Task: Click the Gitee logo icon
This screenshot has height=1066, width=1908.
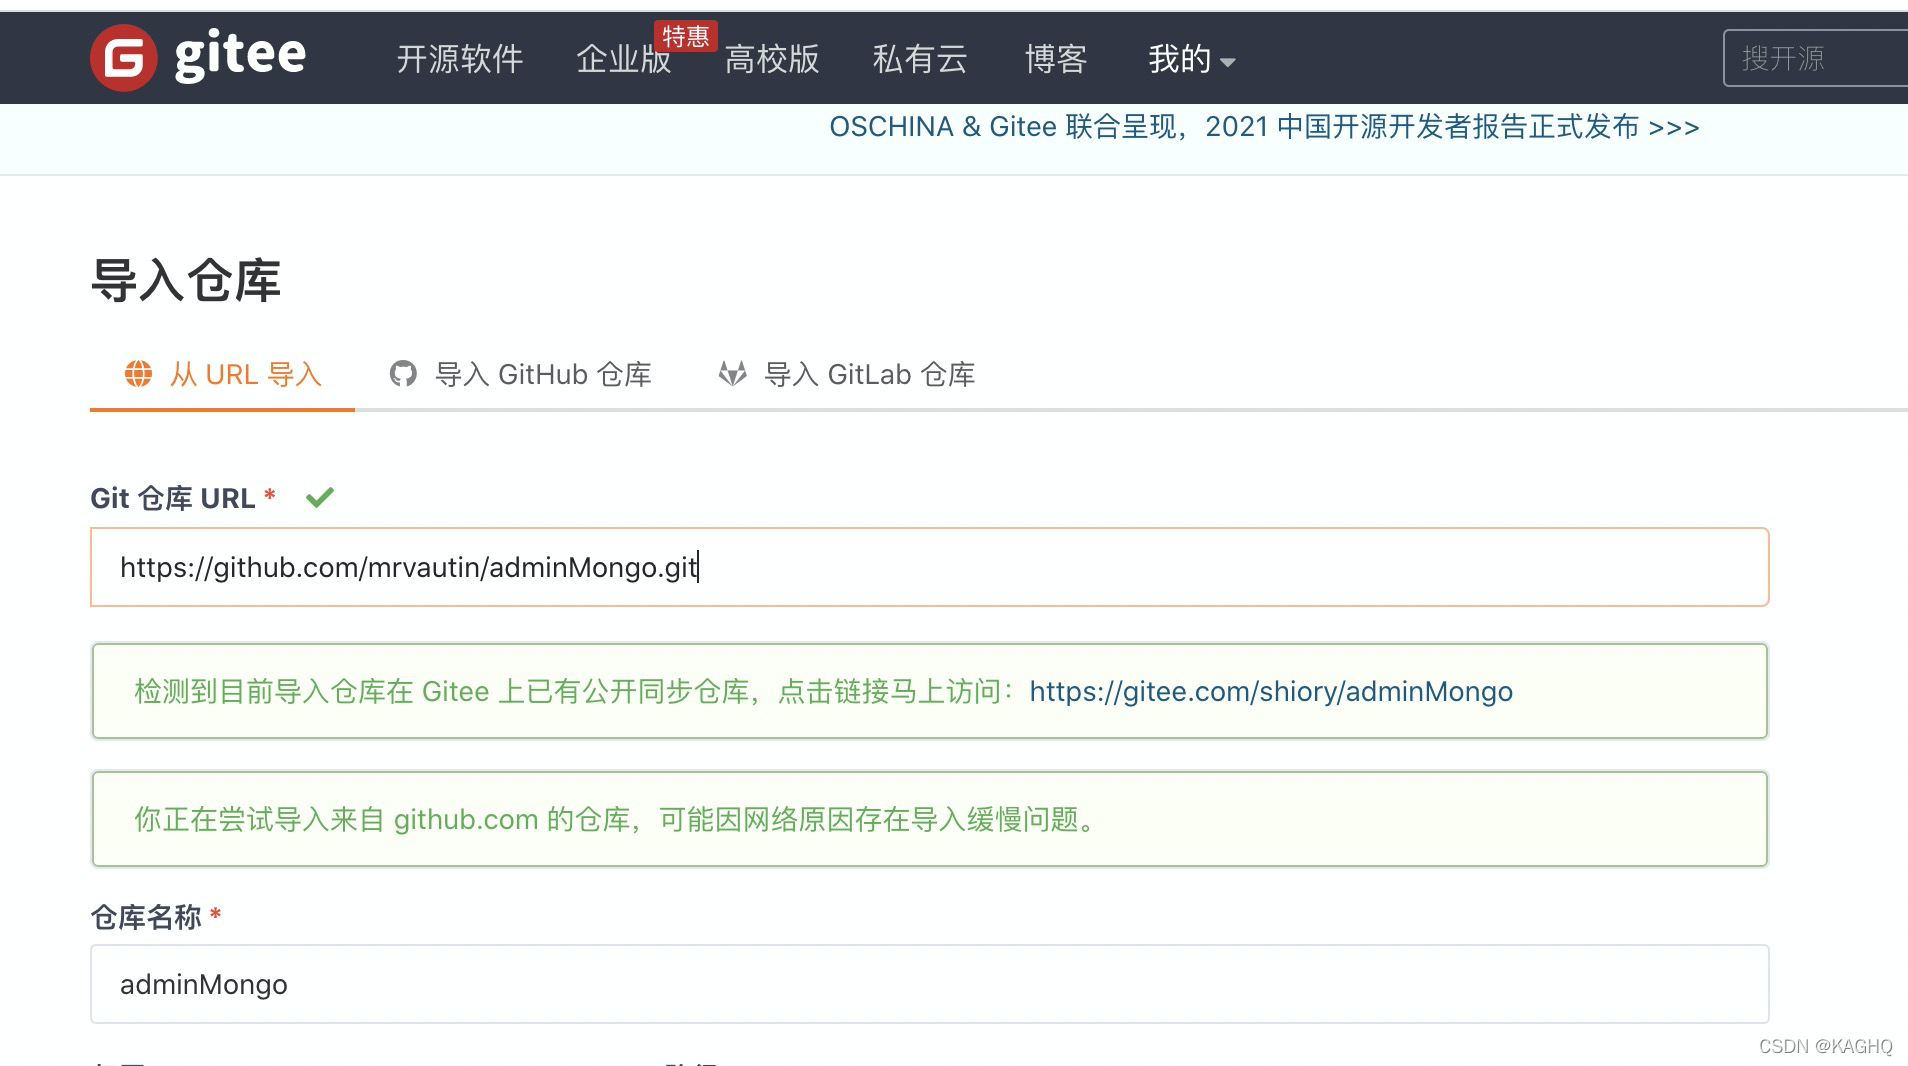Action: [124, 58]
